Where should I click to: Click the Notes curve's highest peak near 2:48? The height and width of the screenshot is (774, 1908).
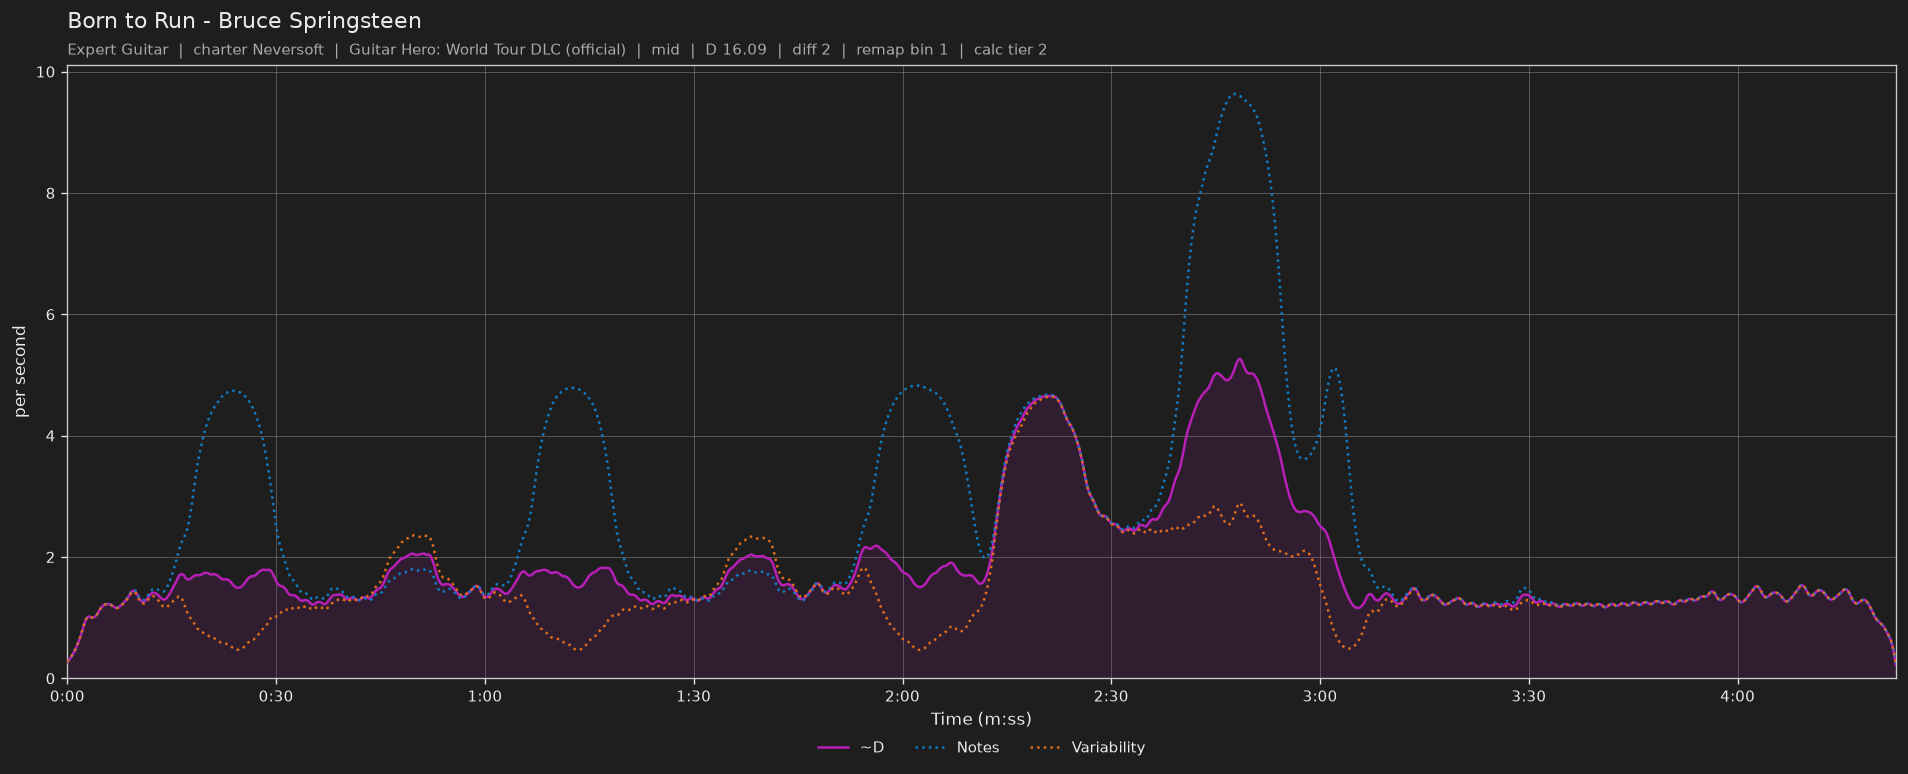[x=1235, y=94]
